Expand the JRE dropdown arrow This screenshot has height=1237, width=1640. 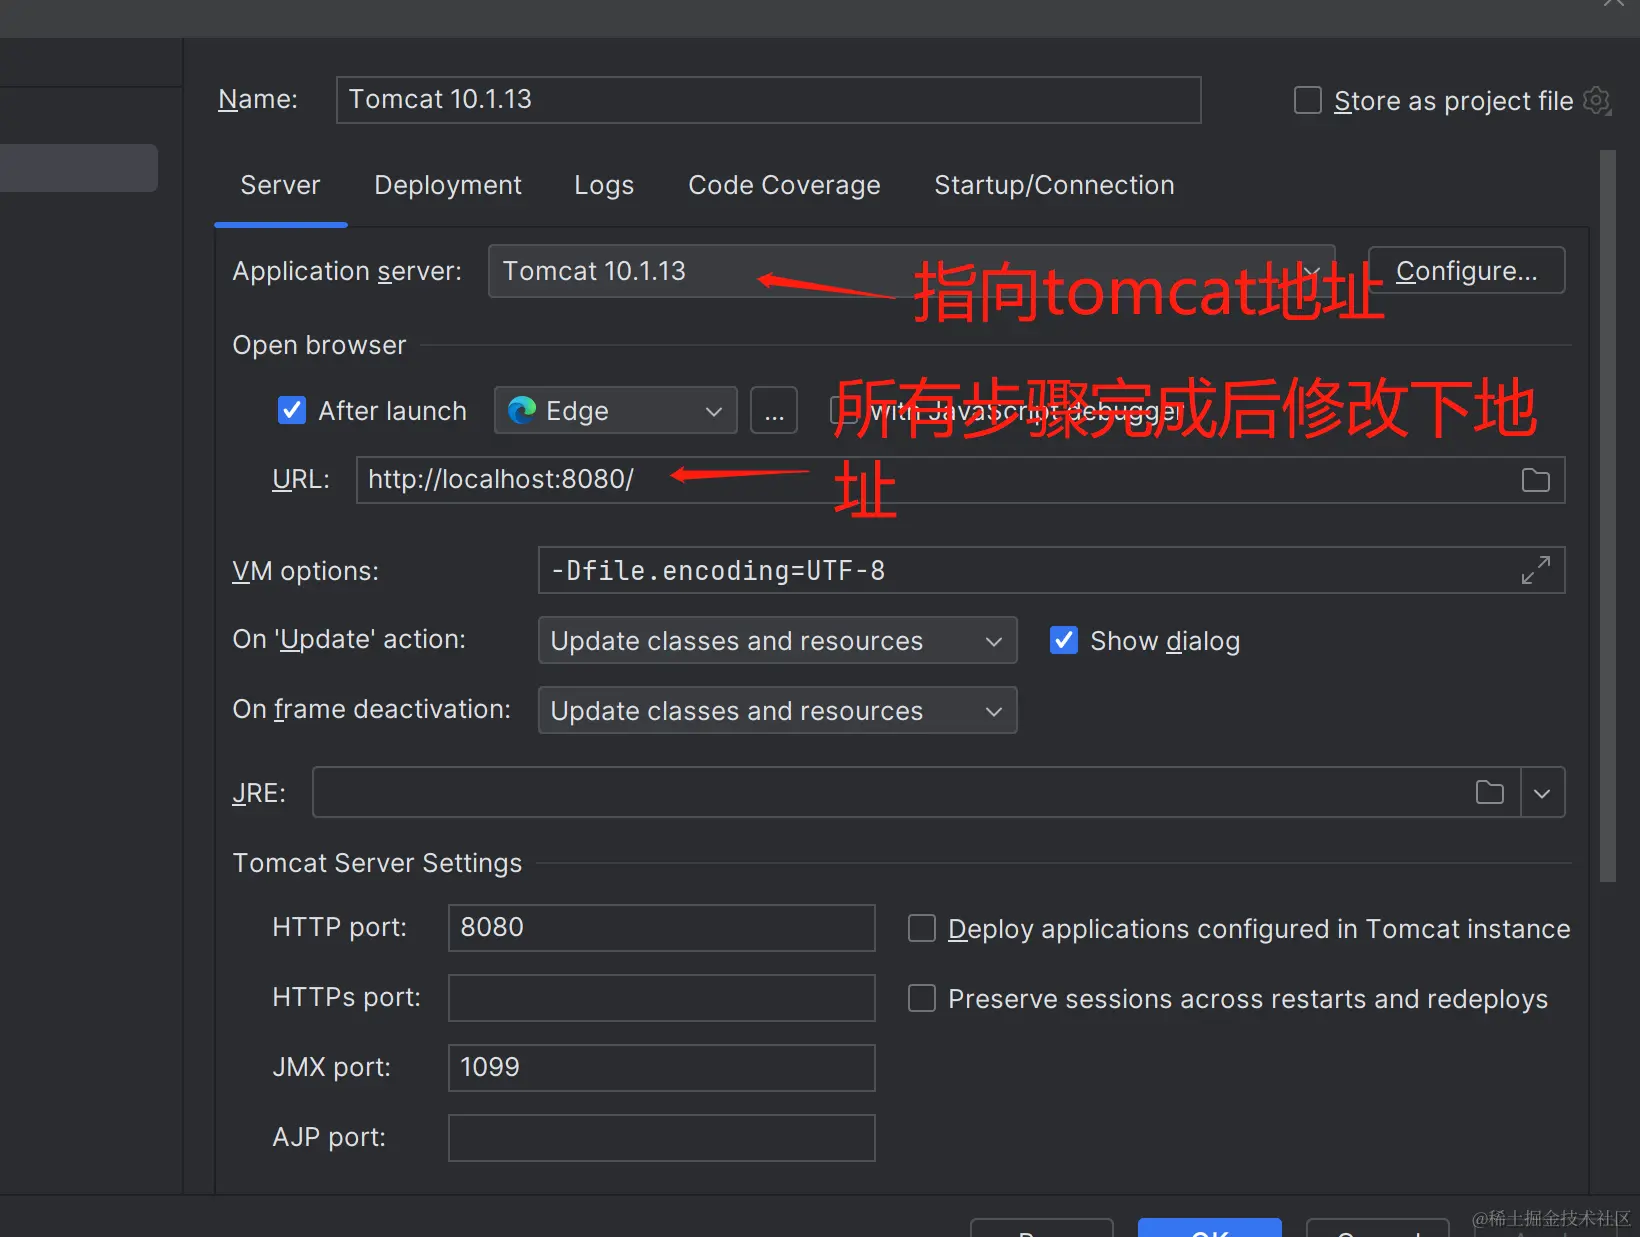pos(1542,793)
